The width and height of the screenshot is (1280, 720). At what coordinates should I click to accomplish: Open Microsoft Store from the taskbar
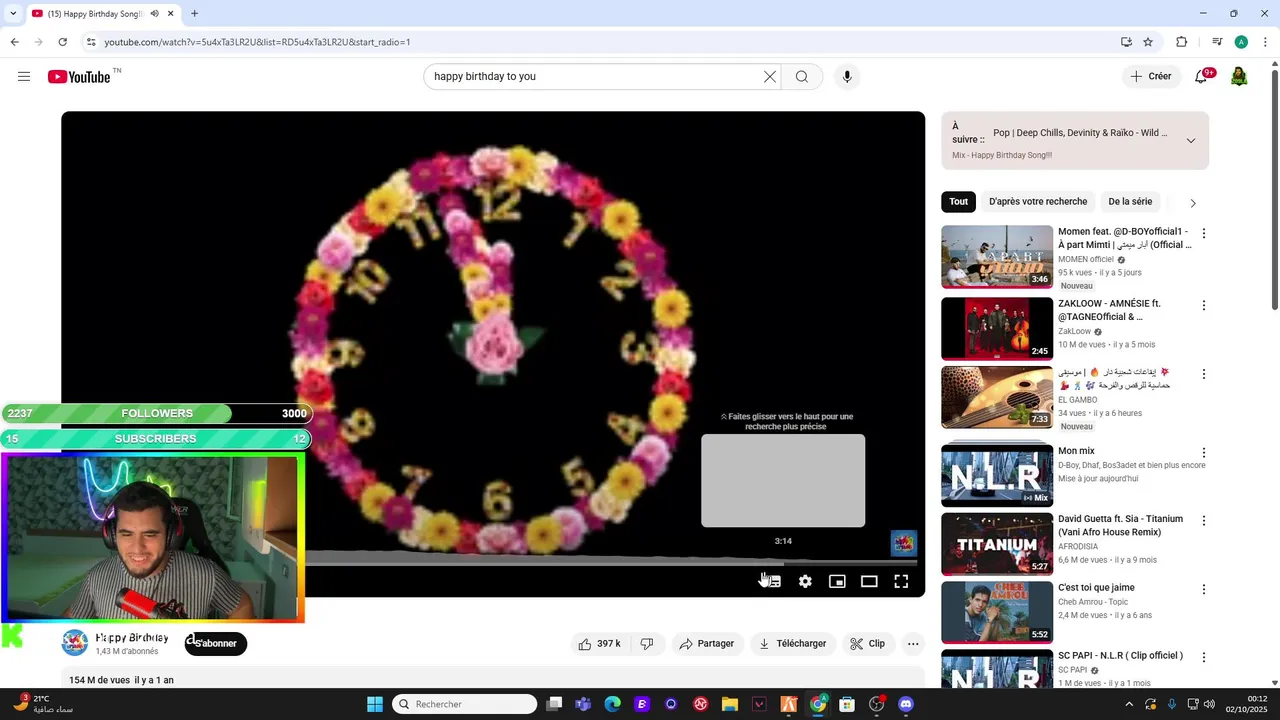click(847, 704)
